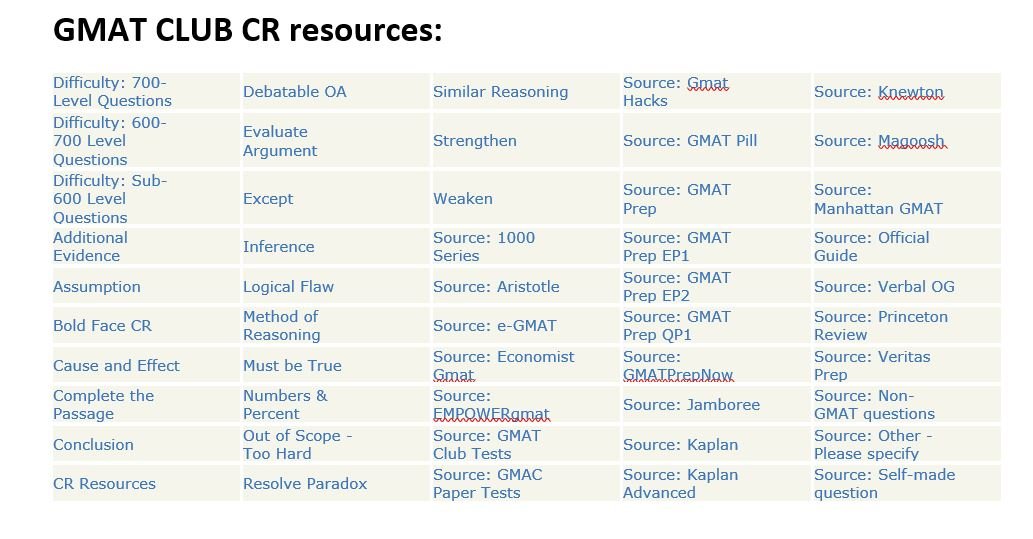Select the Source: Self-made question link

click(x=884, y=483)
